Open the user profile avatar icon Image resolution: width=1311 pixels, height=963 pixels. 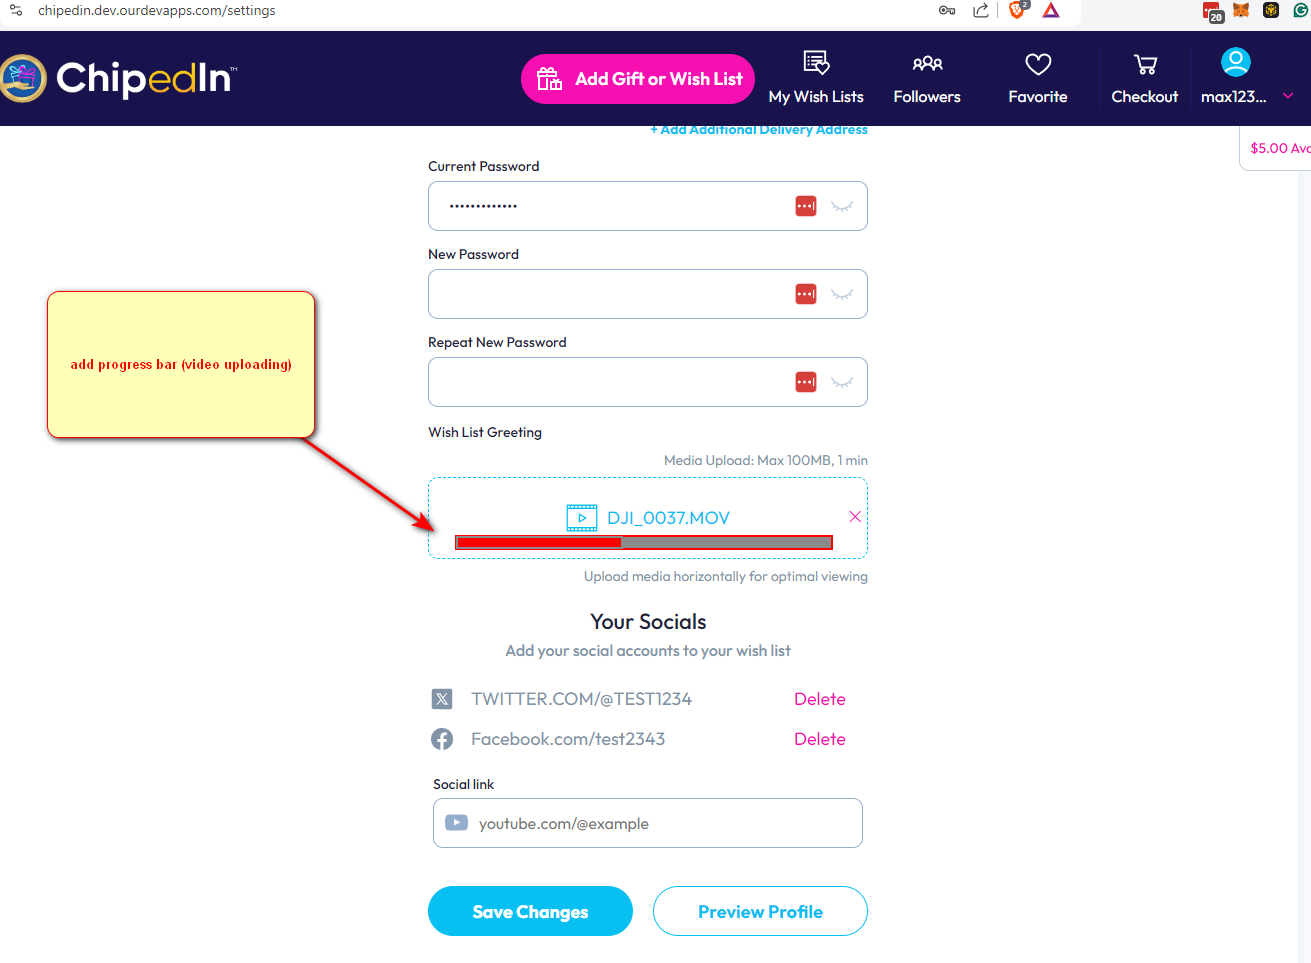coord(1236,63)
